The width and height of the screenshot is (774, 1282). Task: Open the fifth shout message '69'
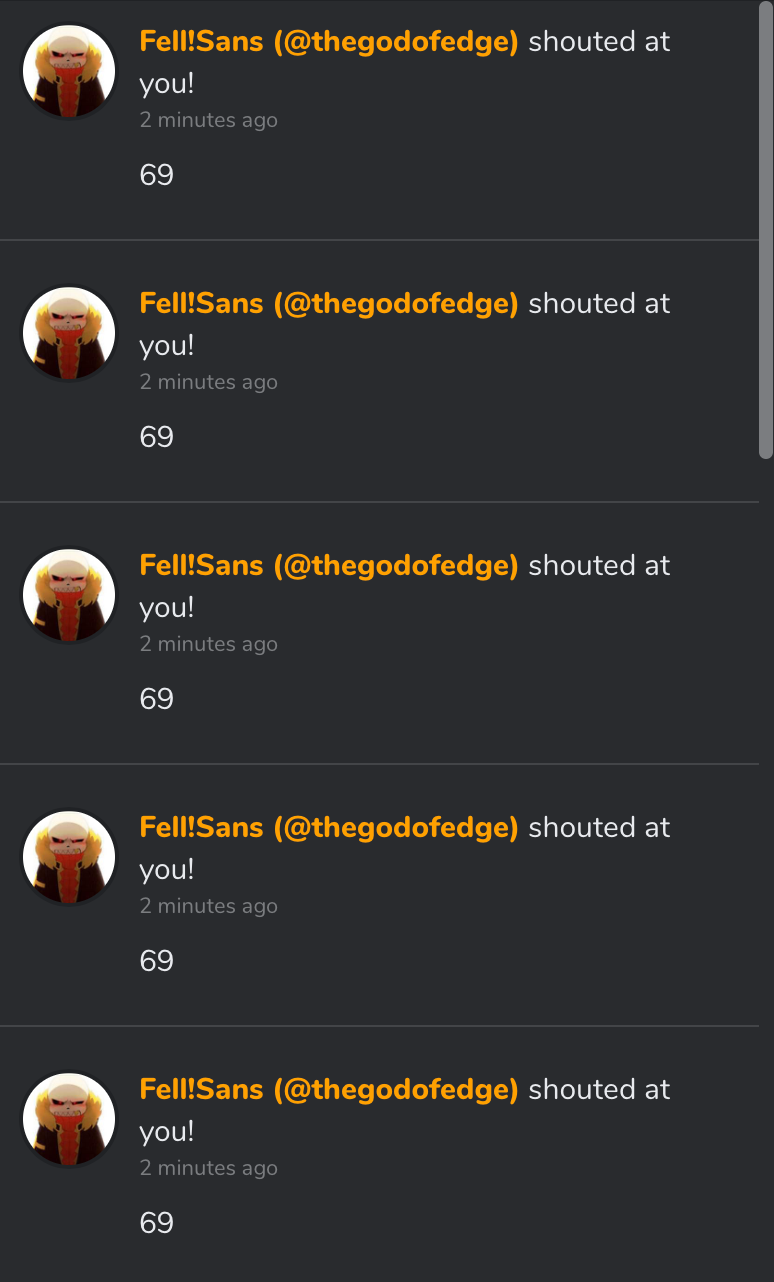coord(157,1223)
